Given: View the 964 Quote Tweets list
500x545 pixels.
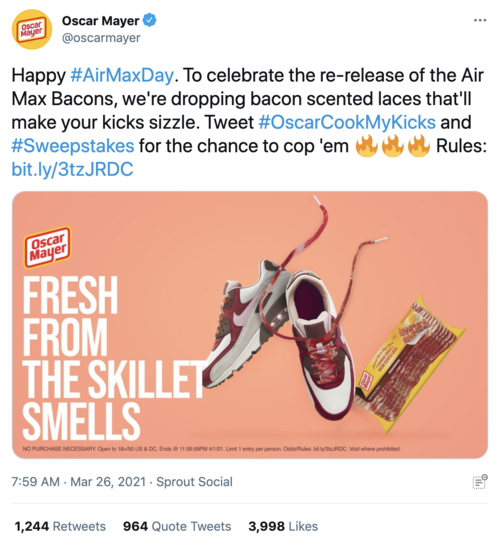Looking at the screenshot, I should coord(177,526).
